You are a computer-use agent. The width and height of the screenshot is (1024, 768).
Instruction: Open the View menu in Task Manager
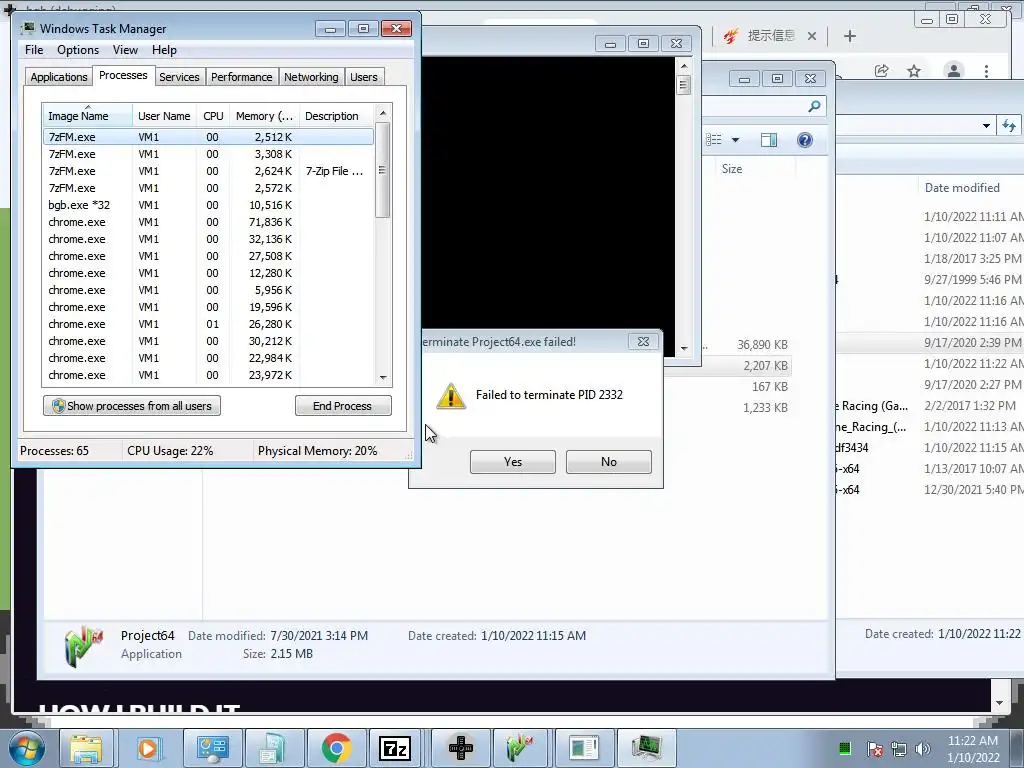click(x=125, y=50)
